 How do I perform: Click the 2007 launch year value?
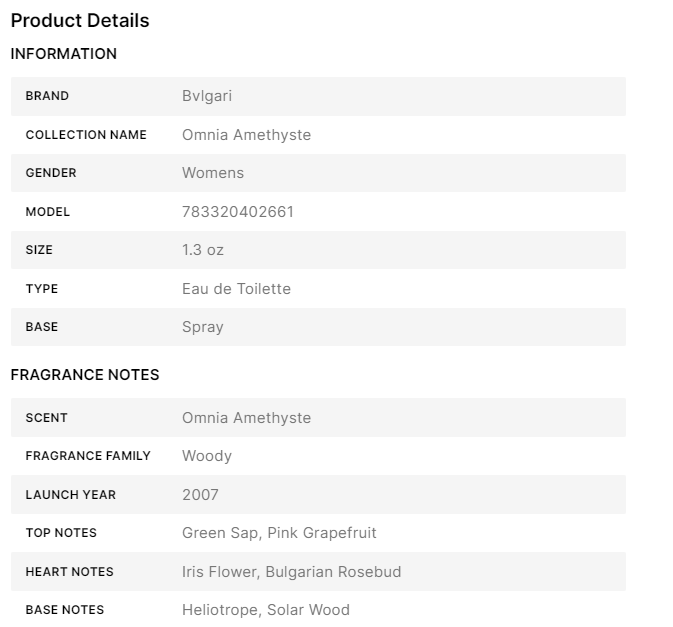pos(200,495)
